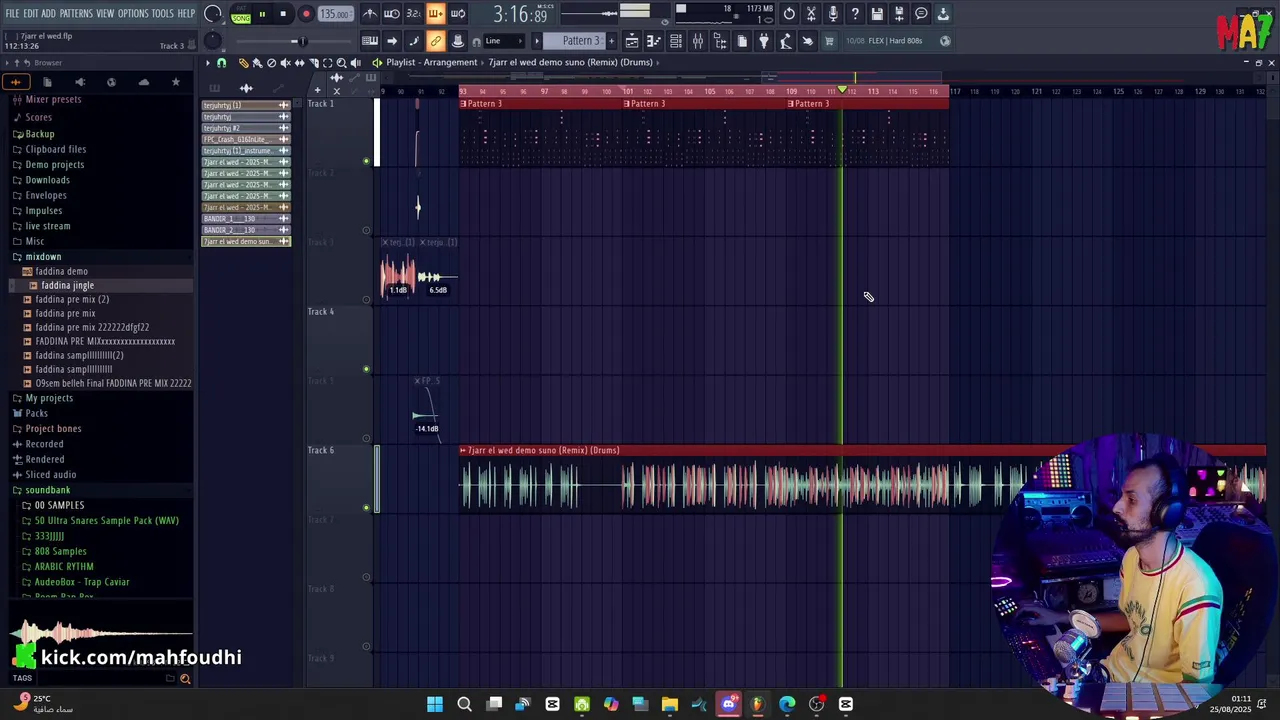Stop playback with the stop button
The width and height of the screenshot is (1280, 720).
point(283,14)
